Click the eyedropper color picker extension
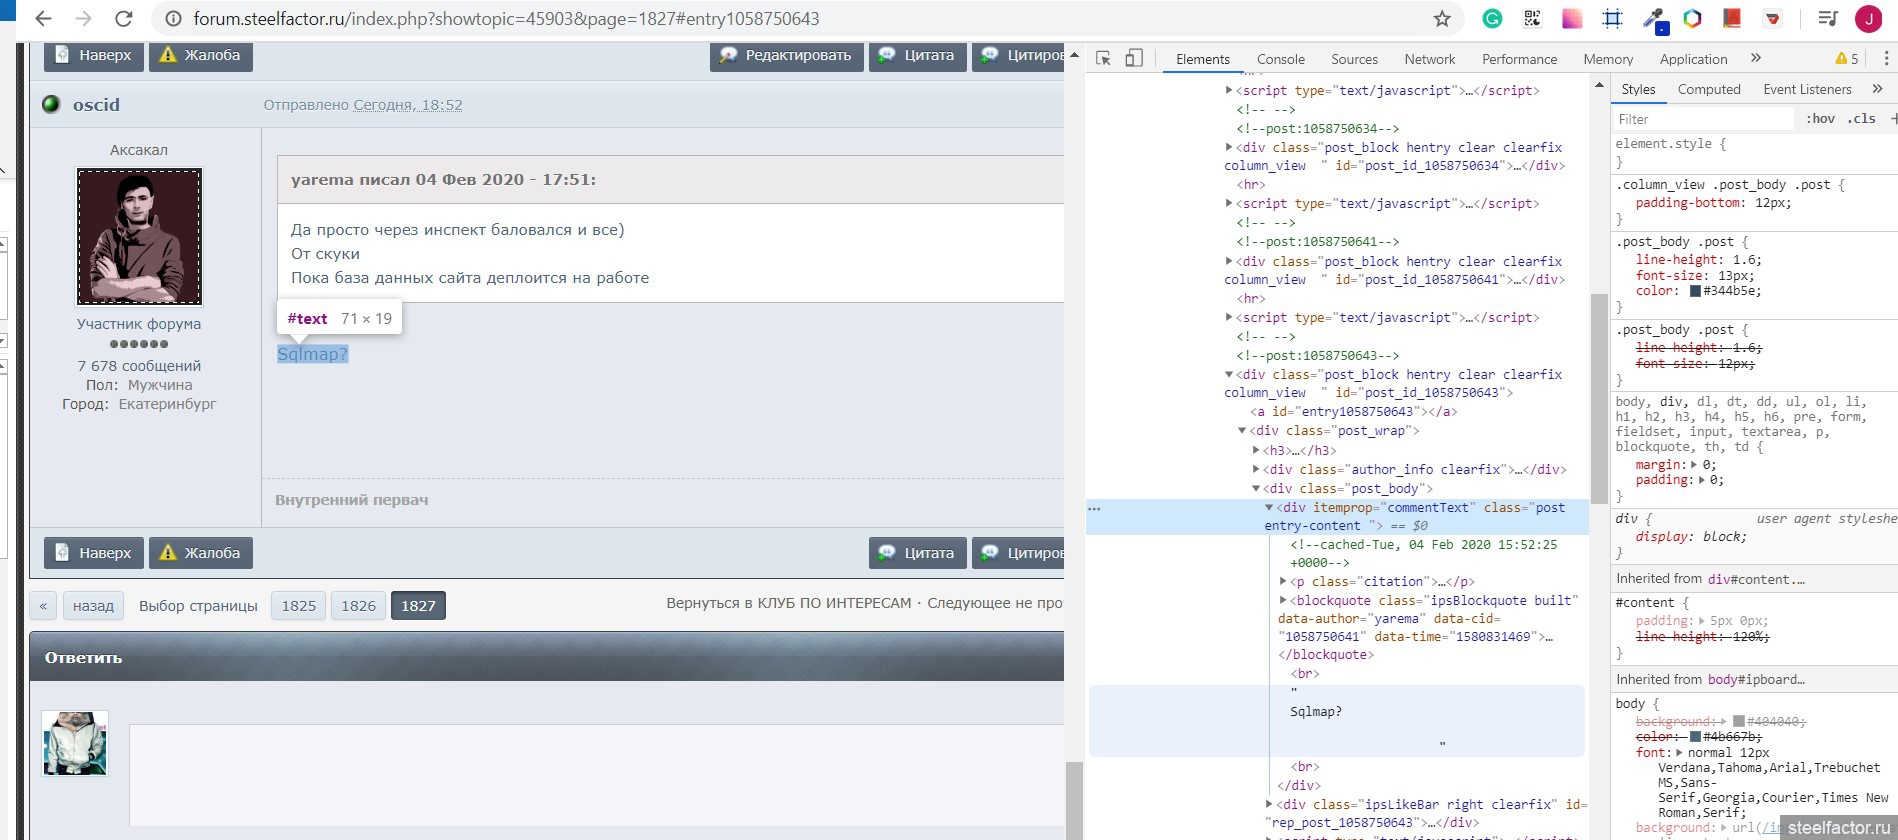Viewport: 1898px width, 840px height. (1653, 19)
